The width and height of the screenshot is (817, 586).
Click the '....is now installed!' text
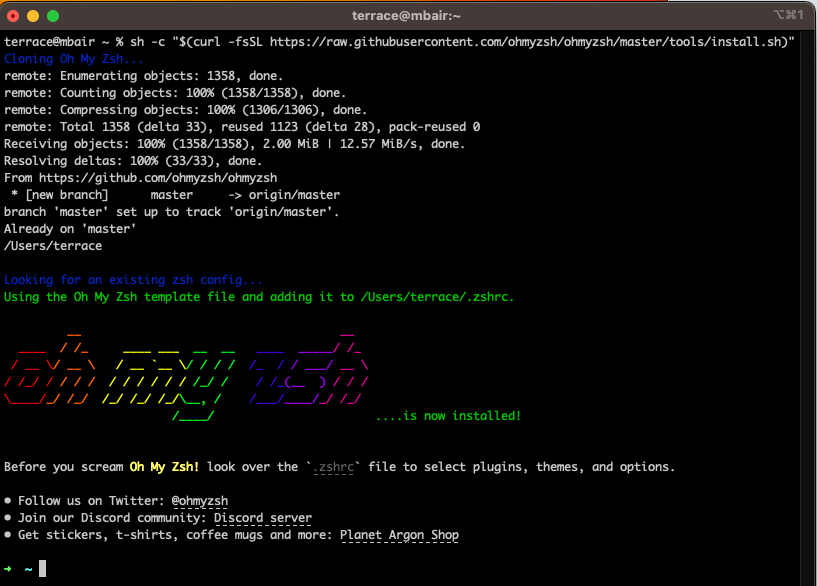pos(448,416)
